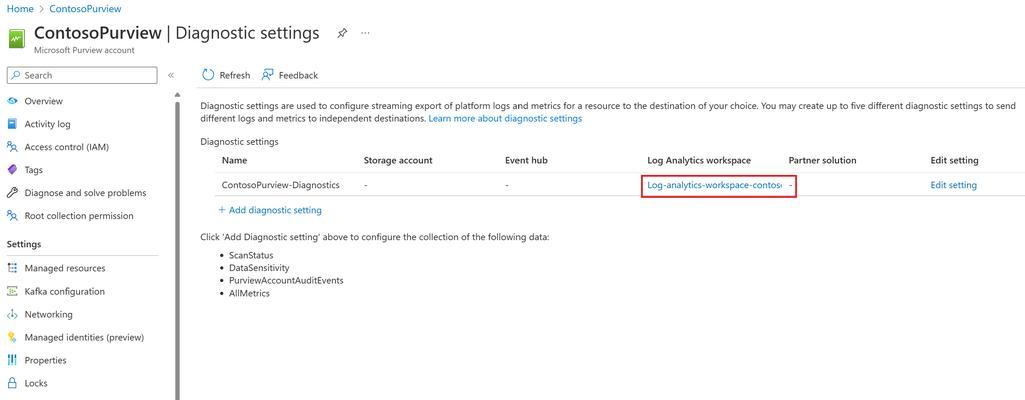The width and height of the screenshot is (1025, 400).
Task: Open Networking under Settings
Action: click(48, 314)
